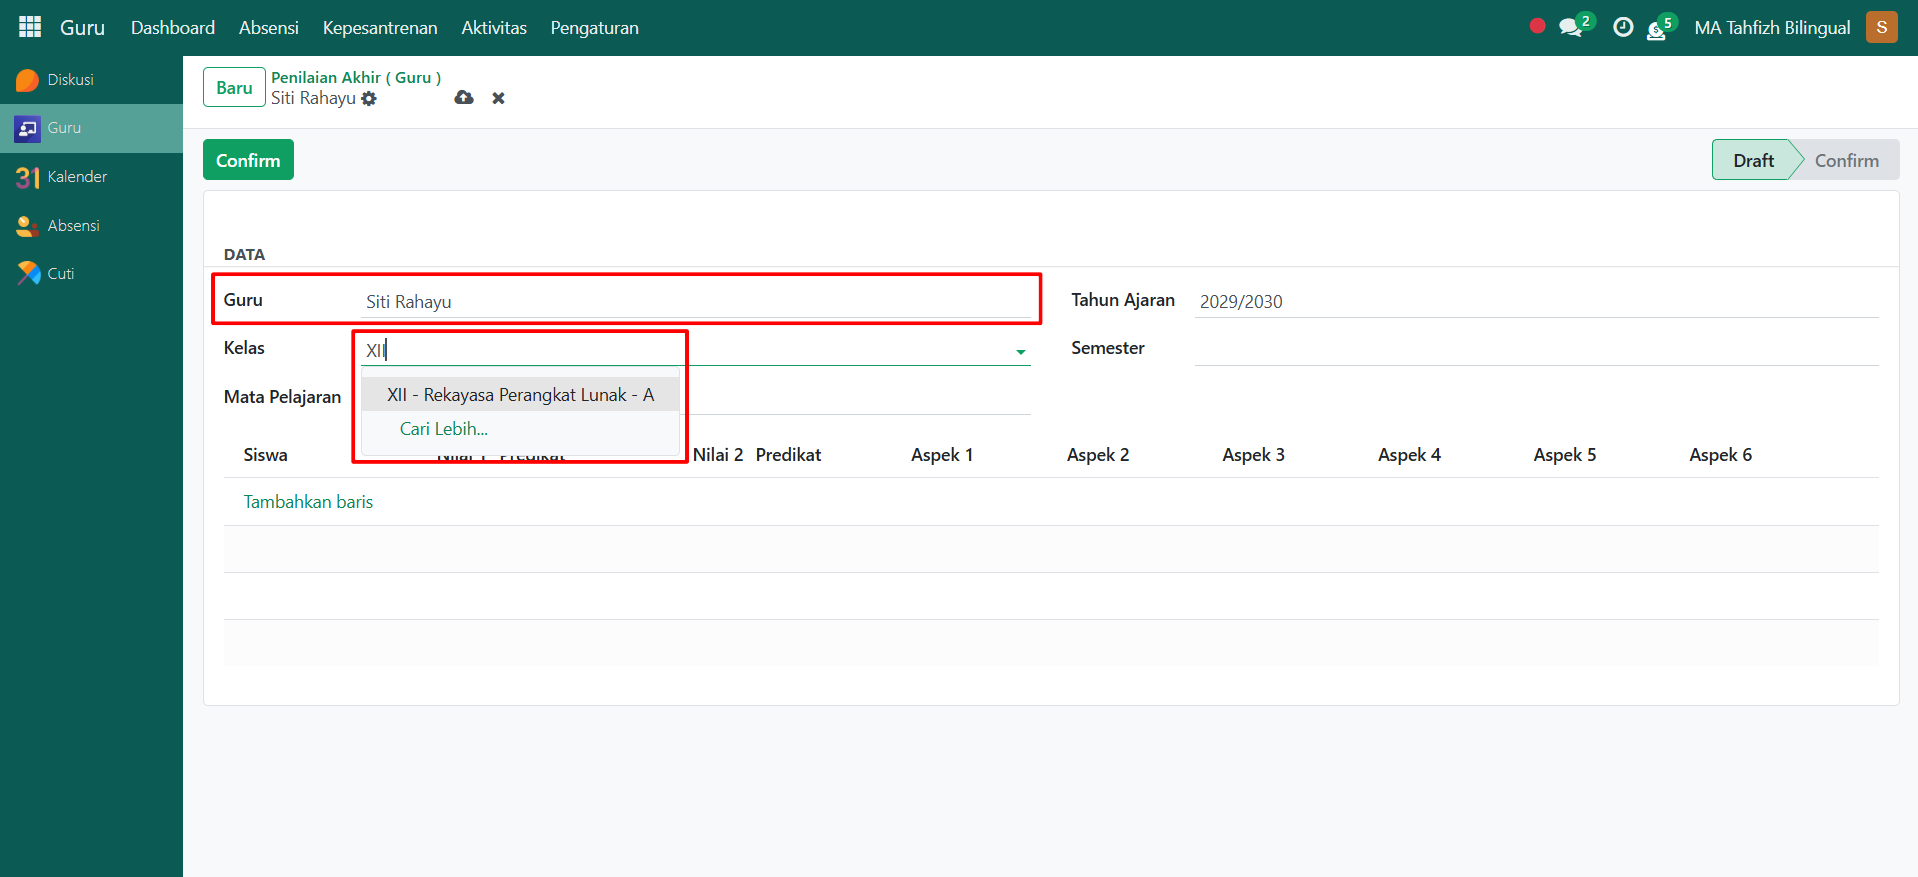This screenshot has height=877, width=1918.
Task: Open Diskusi in the sidebar
Action: pos(70,80)
